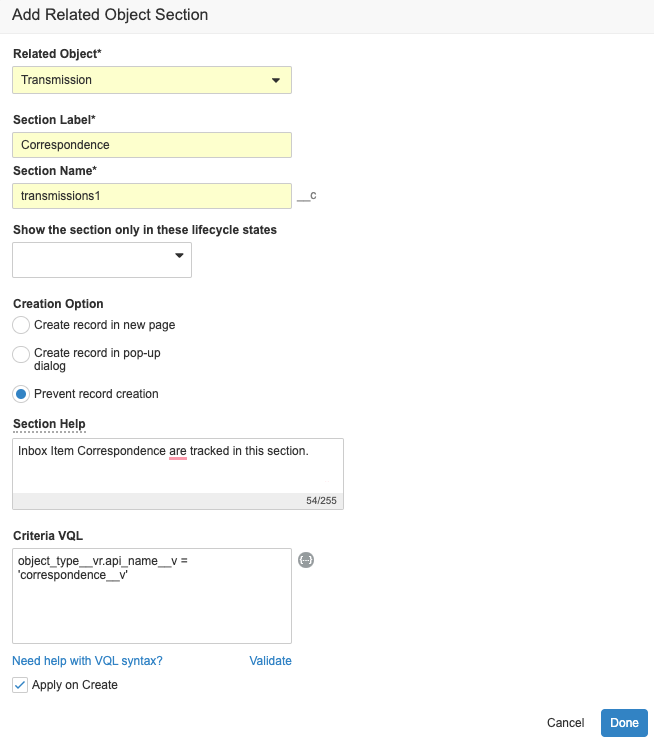Choose Create record in pop-up dialog

[x=21, y=354]
